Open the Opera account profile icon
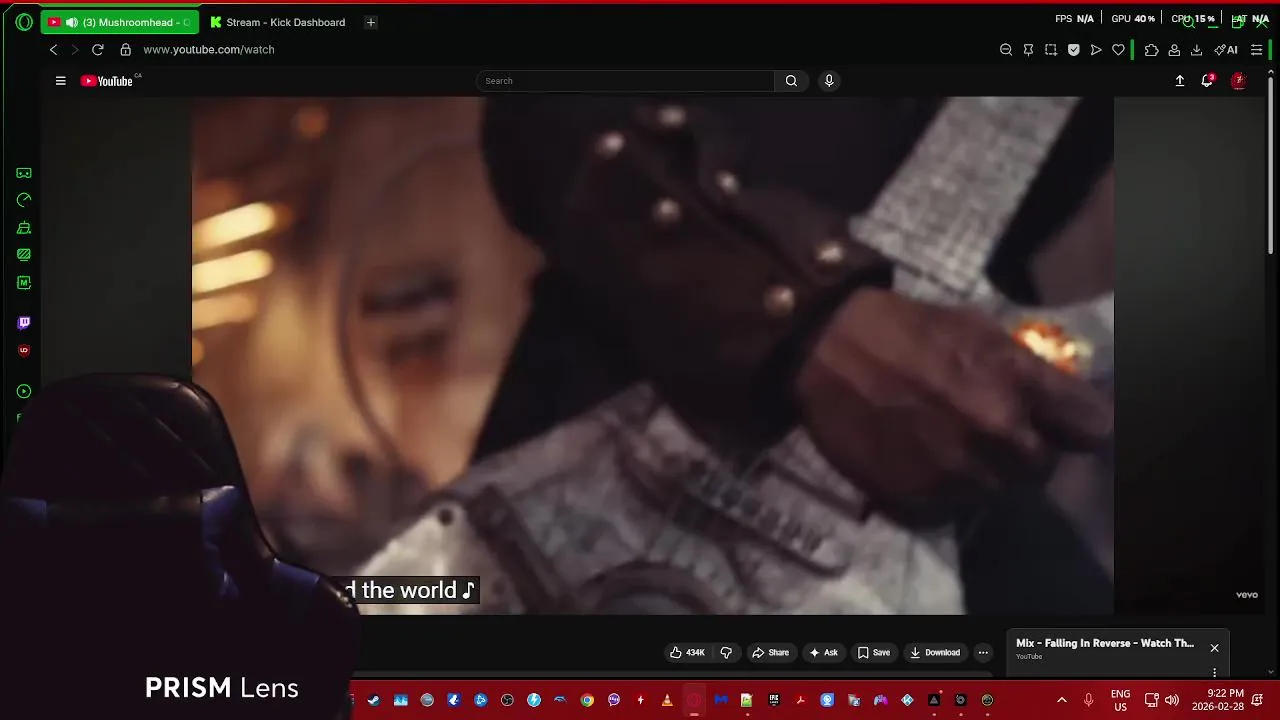1280x720 pixels. click(x=1174, y=50)
